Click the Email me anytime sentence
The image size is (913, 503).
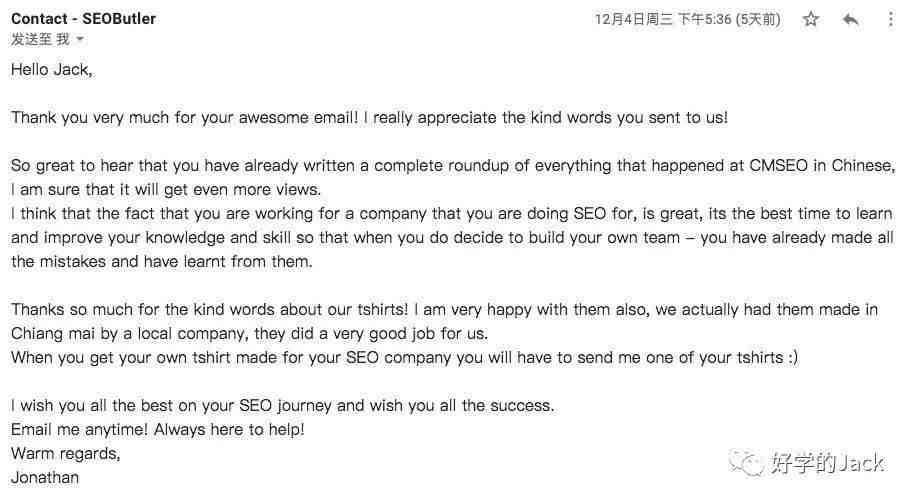[x=157, y=429]
